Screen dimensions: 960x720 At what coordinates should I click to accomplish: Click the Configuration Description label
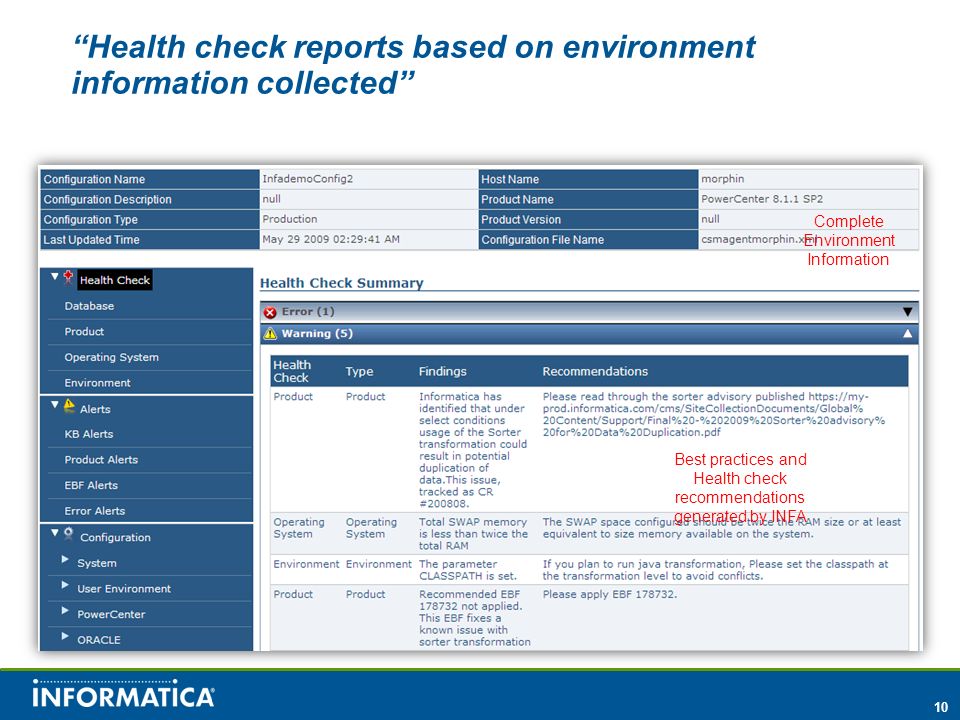[107, 200]
